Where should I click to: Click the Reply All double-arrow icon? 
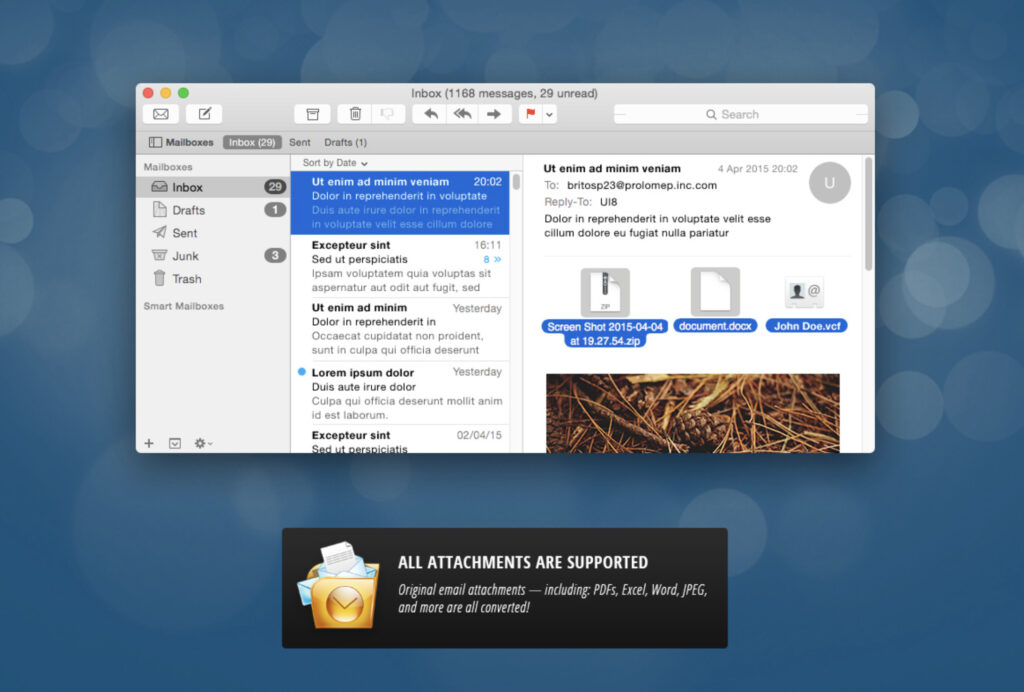point(461,114)
